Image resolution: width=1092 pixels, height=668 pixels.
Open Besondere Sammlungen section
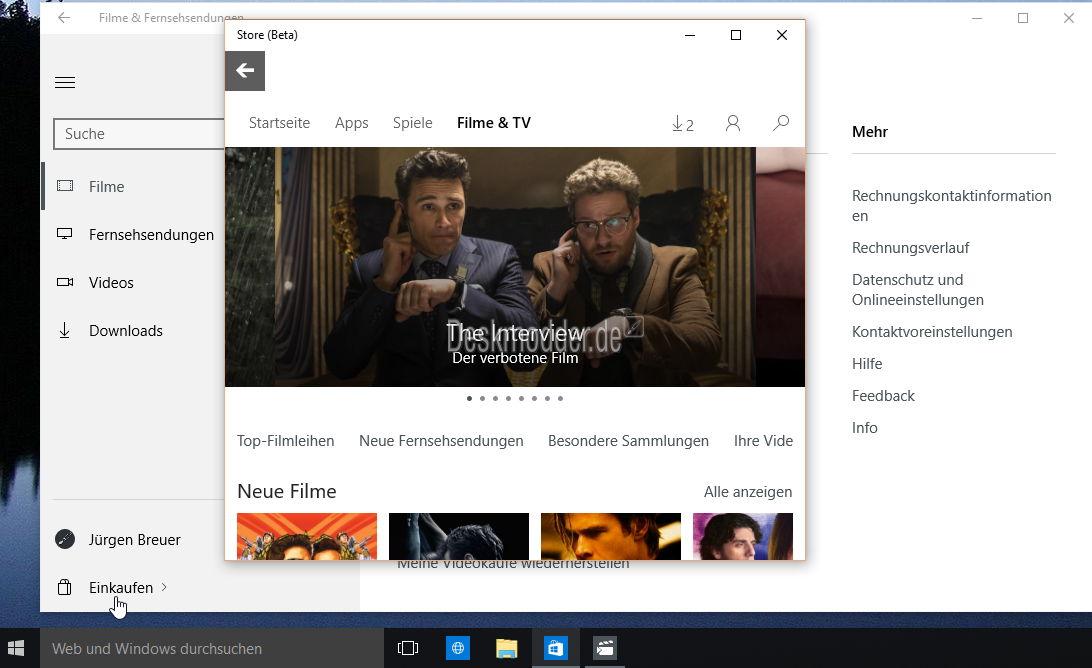tap(628, 441)
